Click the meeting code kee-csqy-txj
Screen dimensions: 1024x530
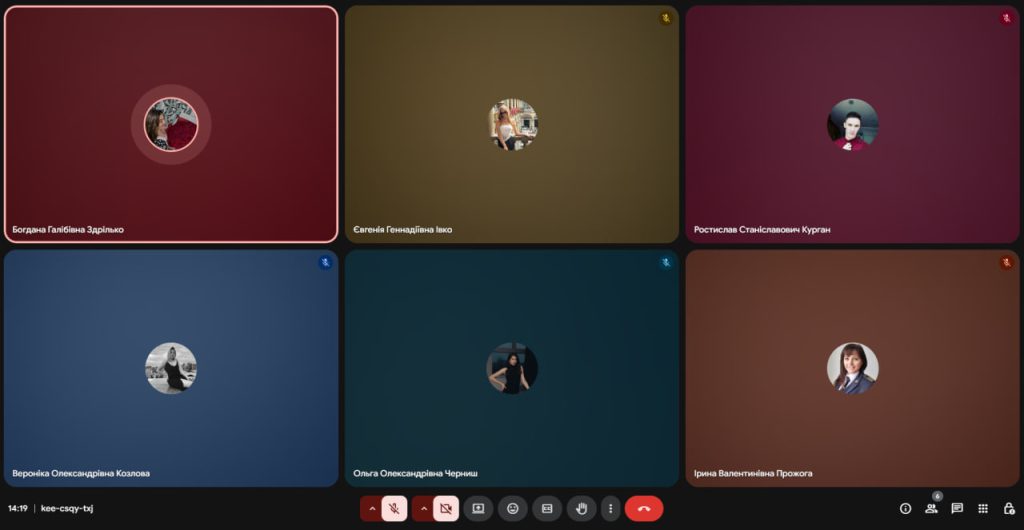pyautogui.click(x=67, y=508)
